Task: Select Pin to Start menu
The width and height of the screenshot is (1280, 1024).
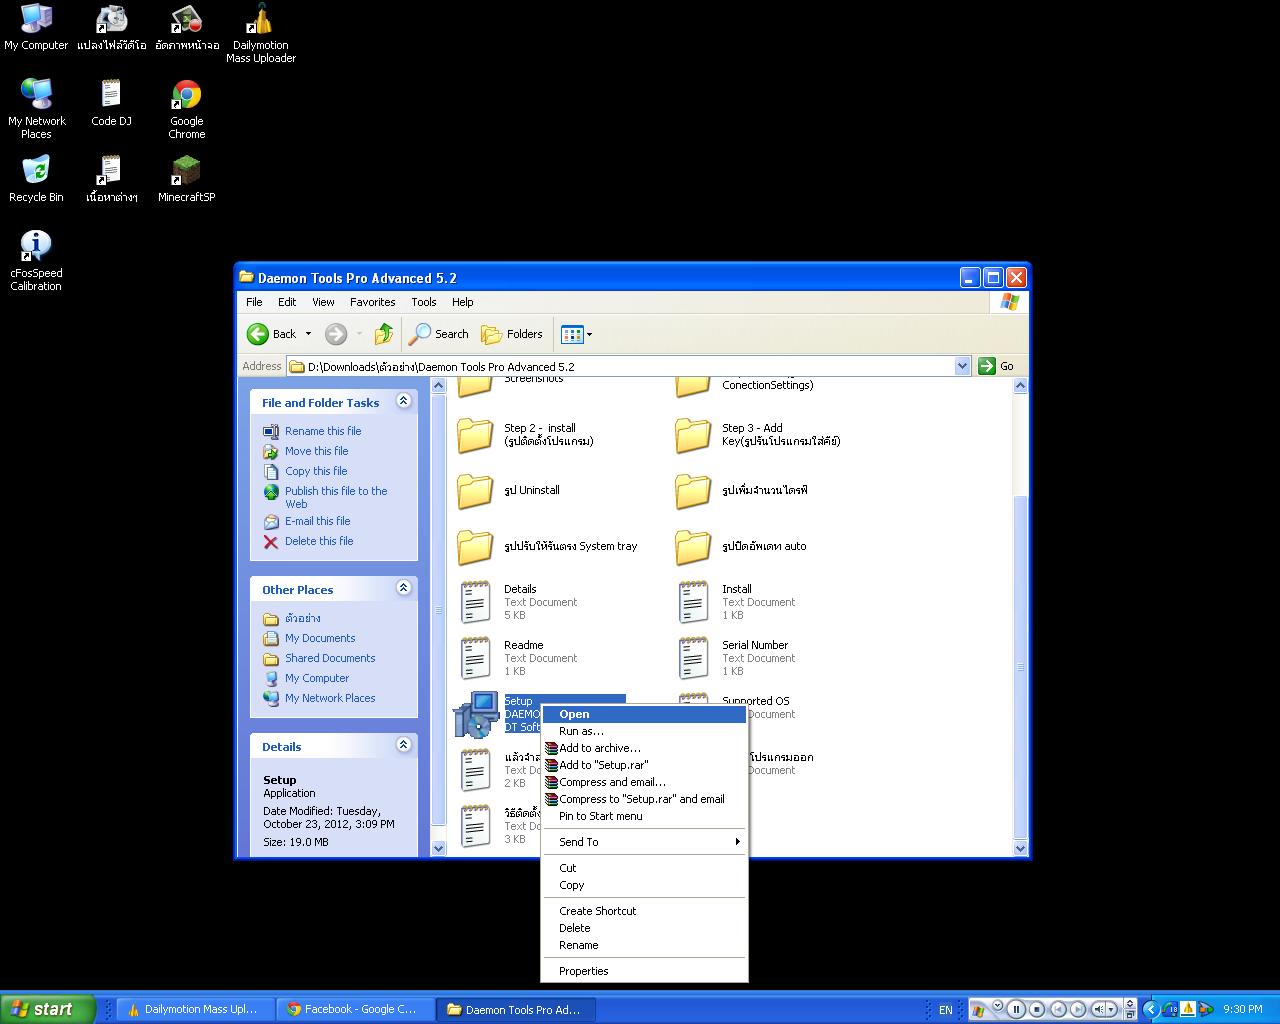Action: coord(645,816)
